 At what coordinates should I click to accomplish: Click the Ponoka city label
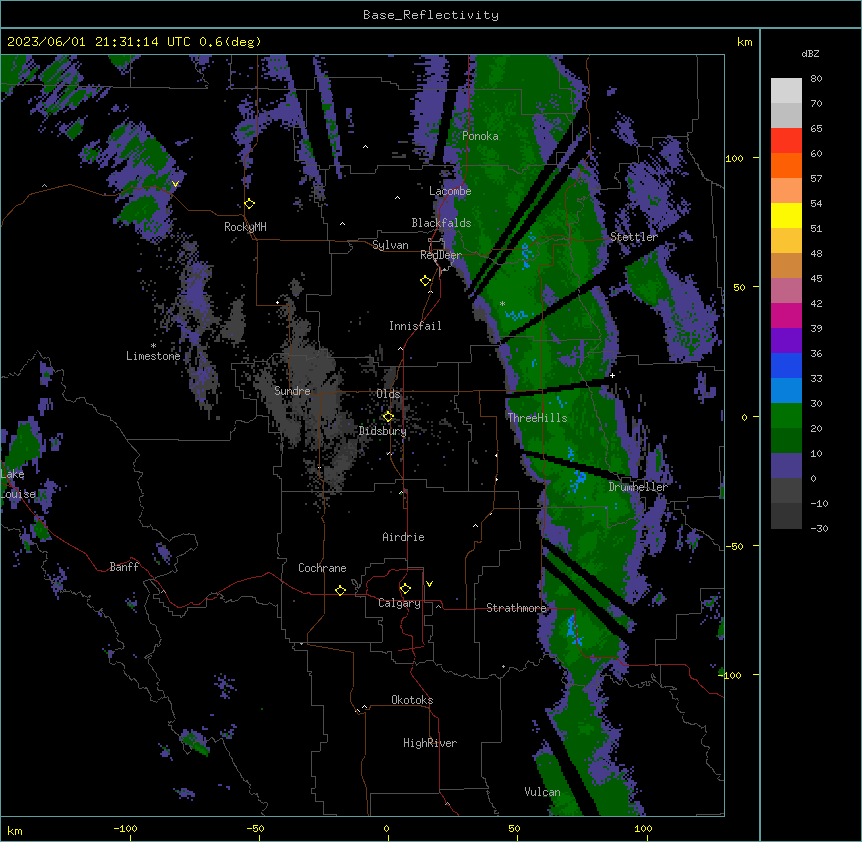click(480, 136)
